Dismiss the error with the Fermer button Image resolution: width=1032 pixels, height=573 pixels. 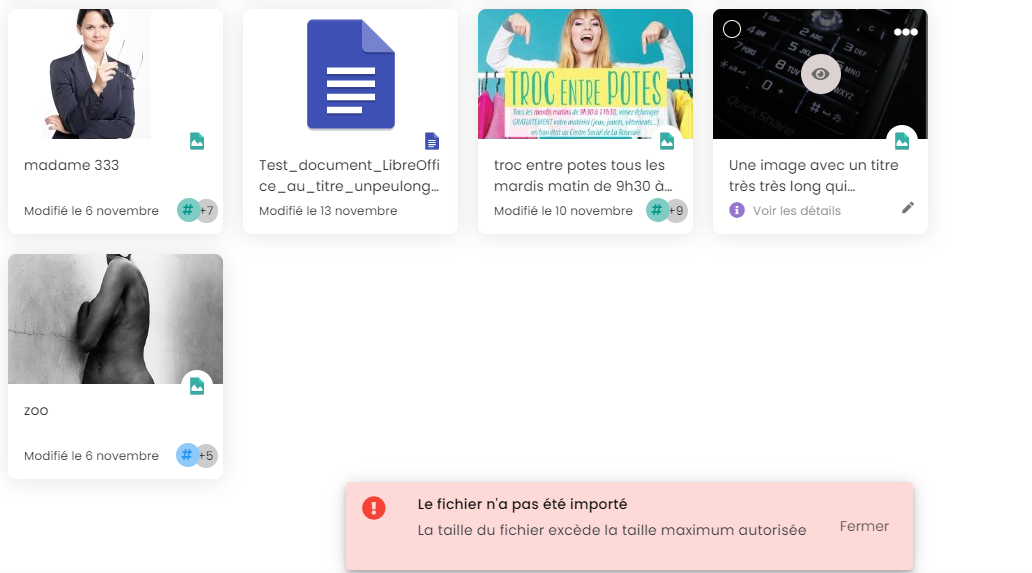(x=864, y=526)
